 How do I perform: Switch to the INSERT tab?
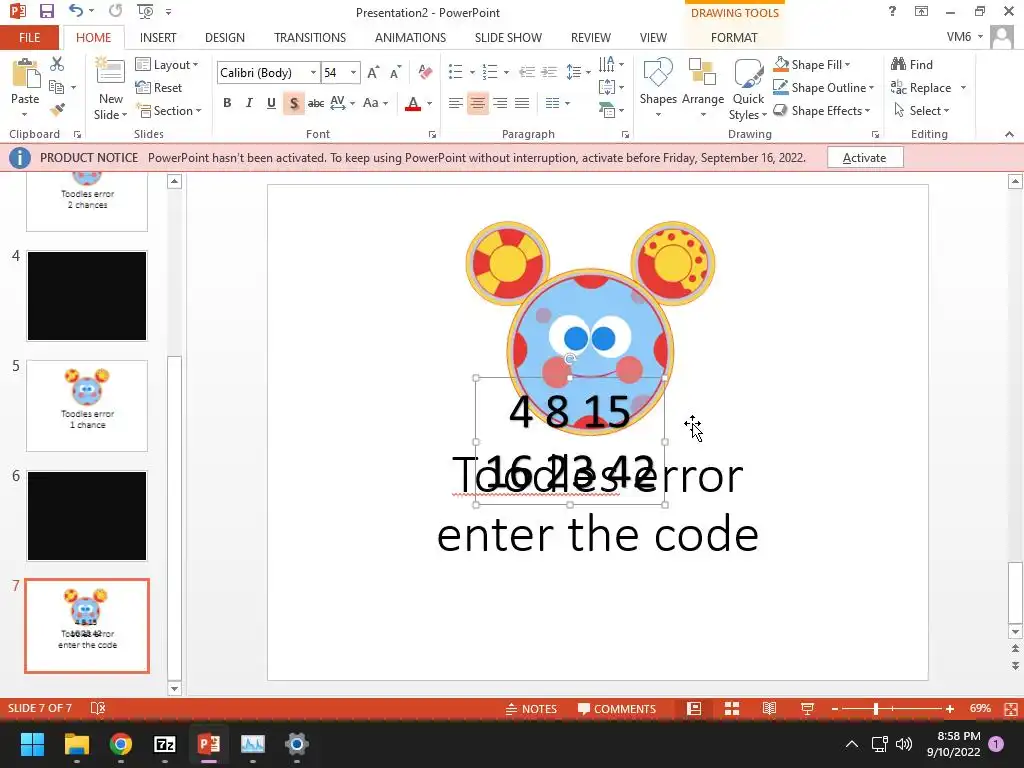tap(158, 37)
